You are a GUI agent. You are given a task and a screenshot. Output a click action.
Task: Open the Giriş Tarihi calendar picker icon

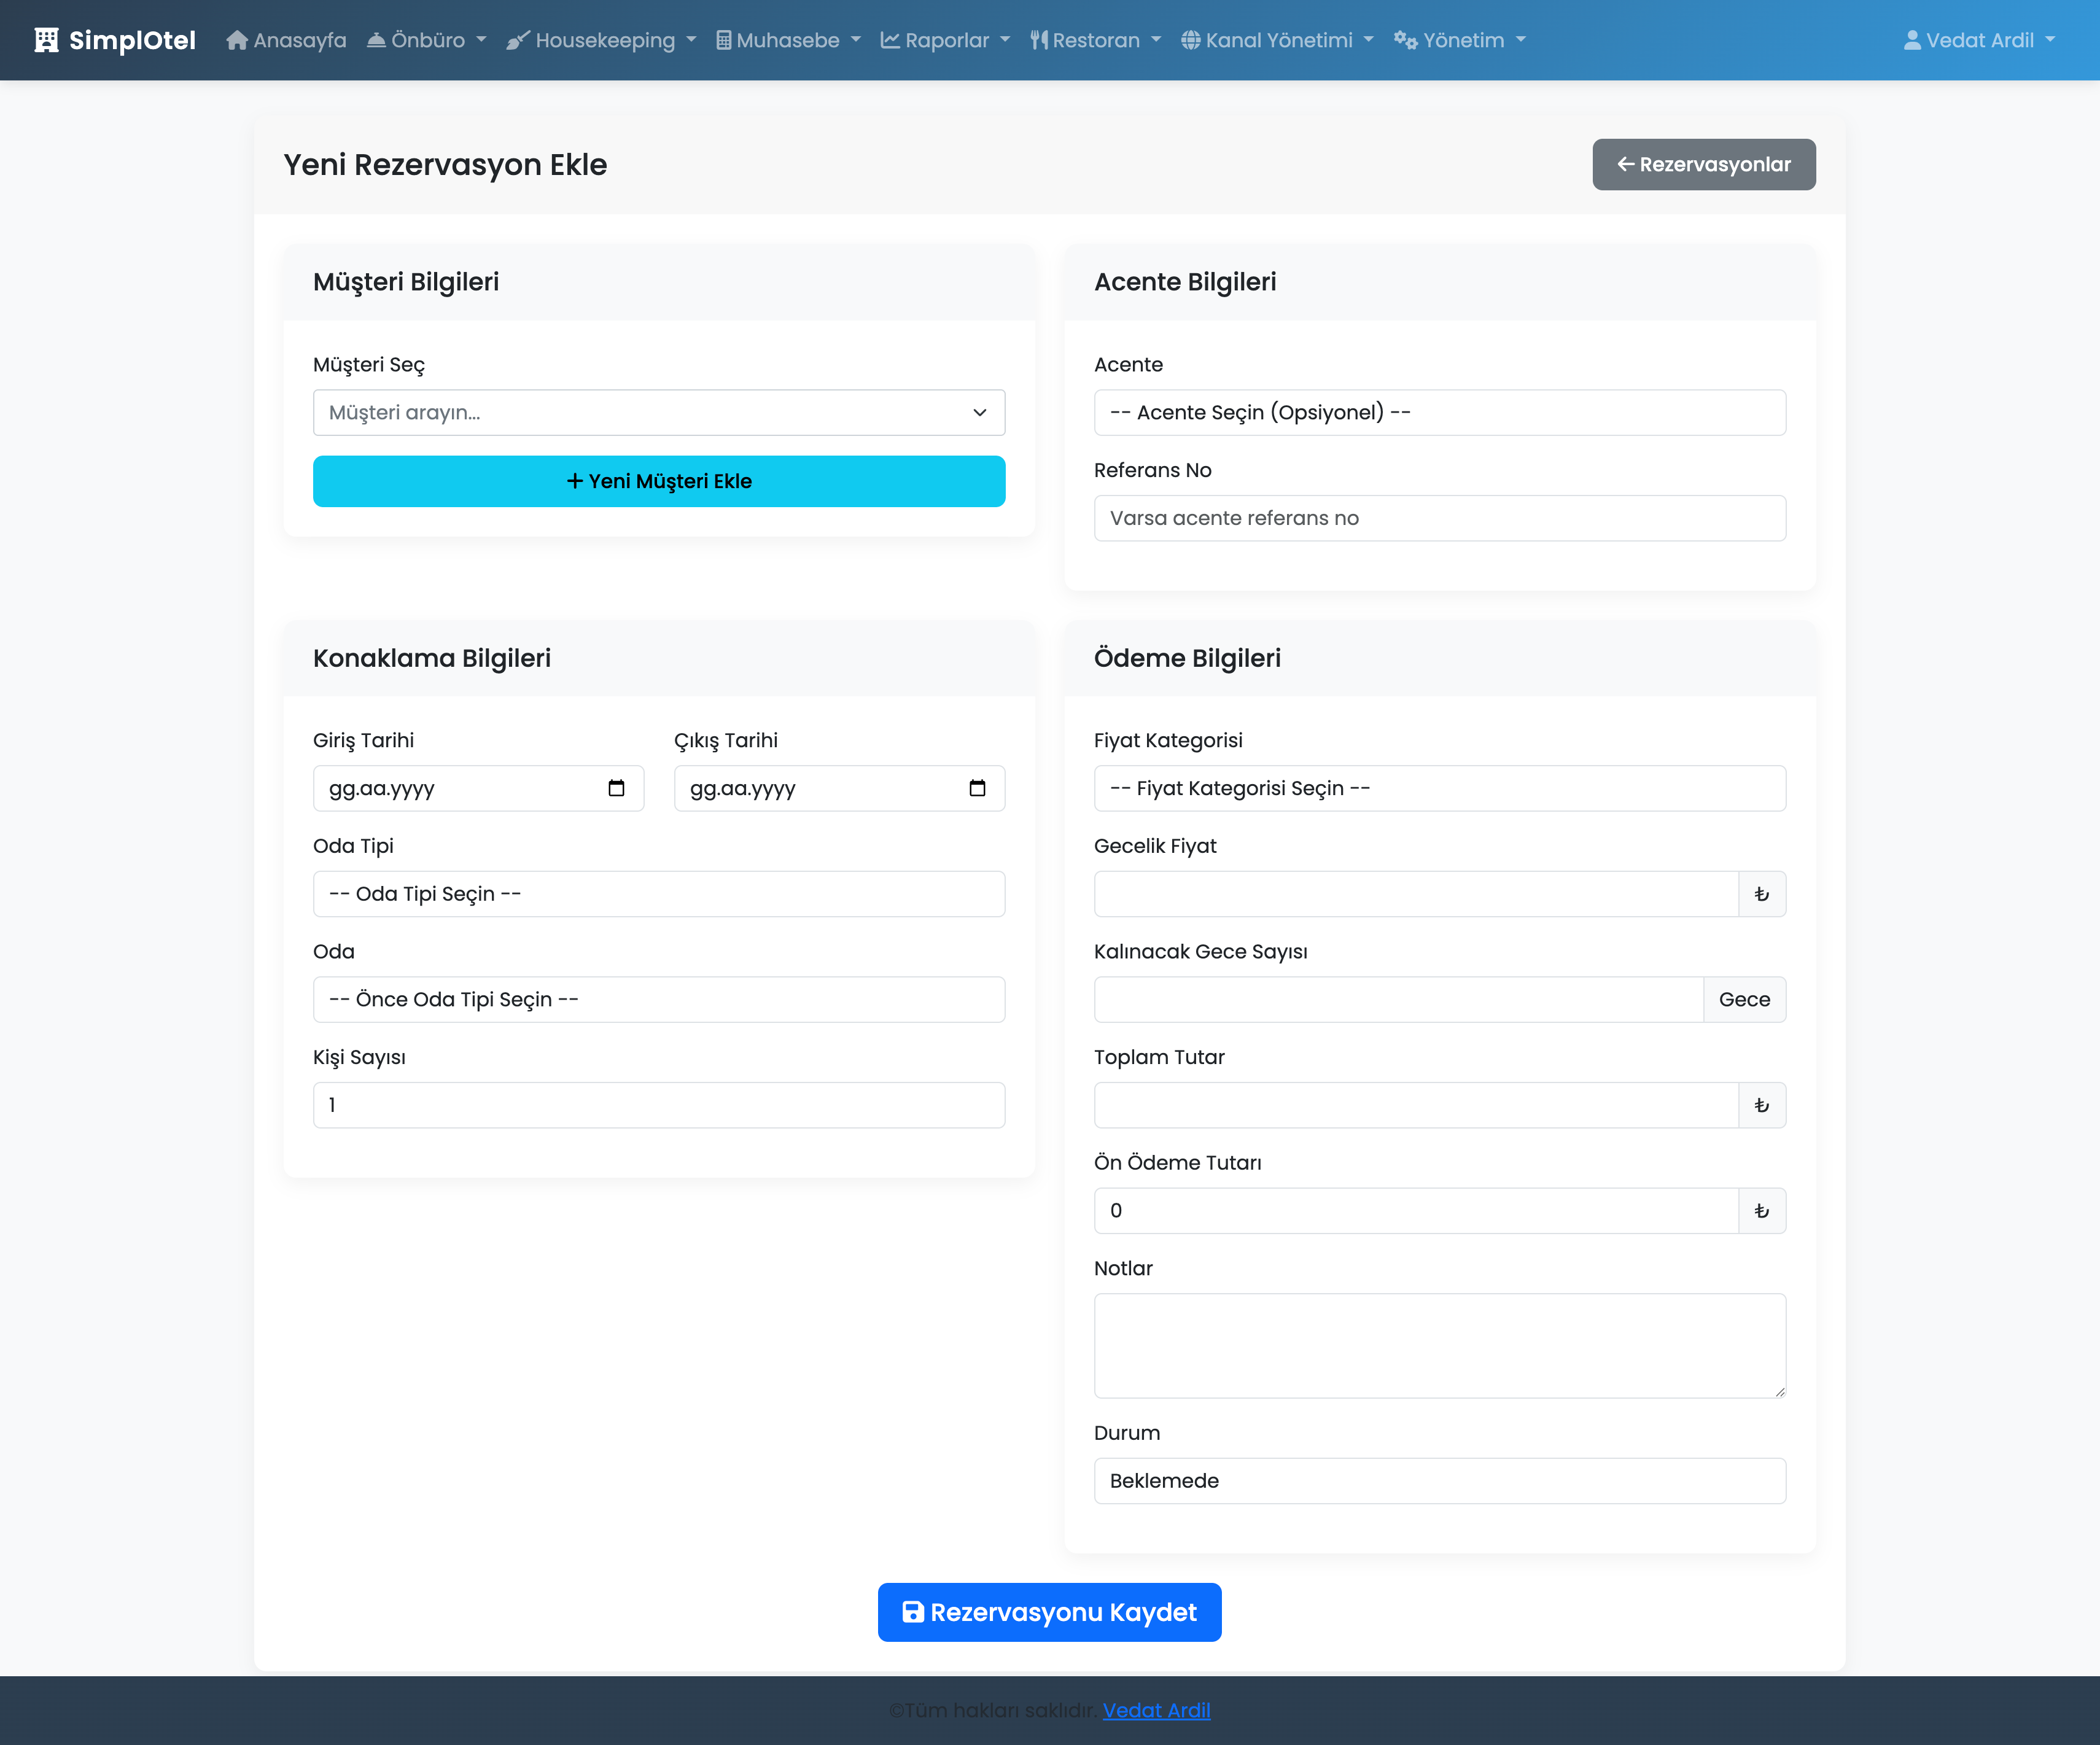(x=616, y=788)
